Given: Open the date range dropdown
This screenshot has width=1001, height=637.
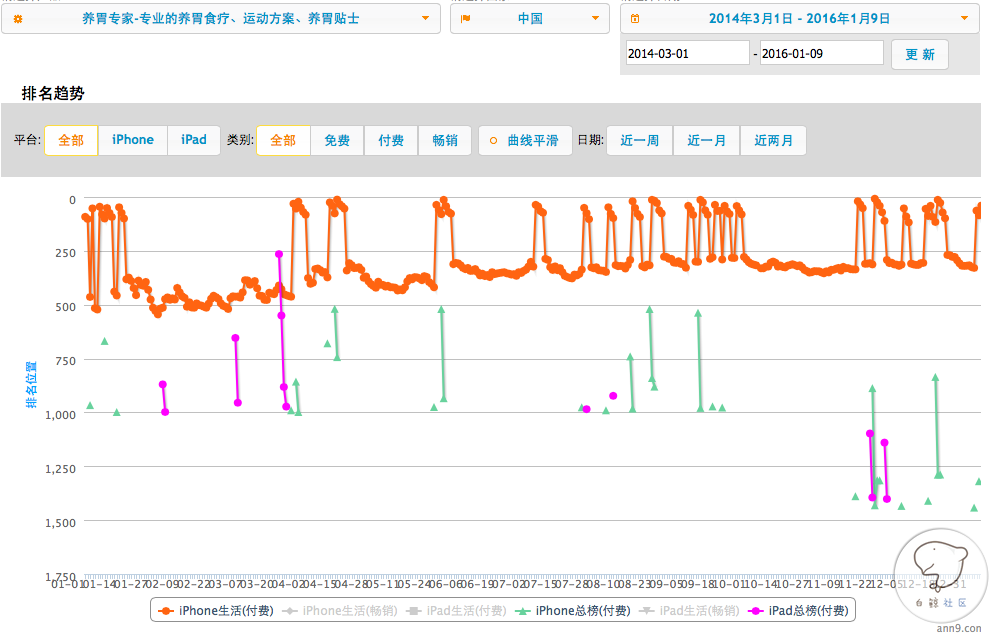Looking at the screenshot, I should (x=964, y=19).
